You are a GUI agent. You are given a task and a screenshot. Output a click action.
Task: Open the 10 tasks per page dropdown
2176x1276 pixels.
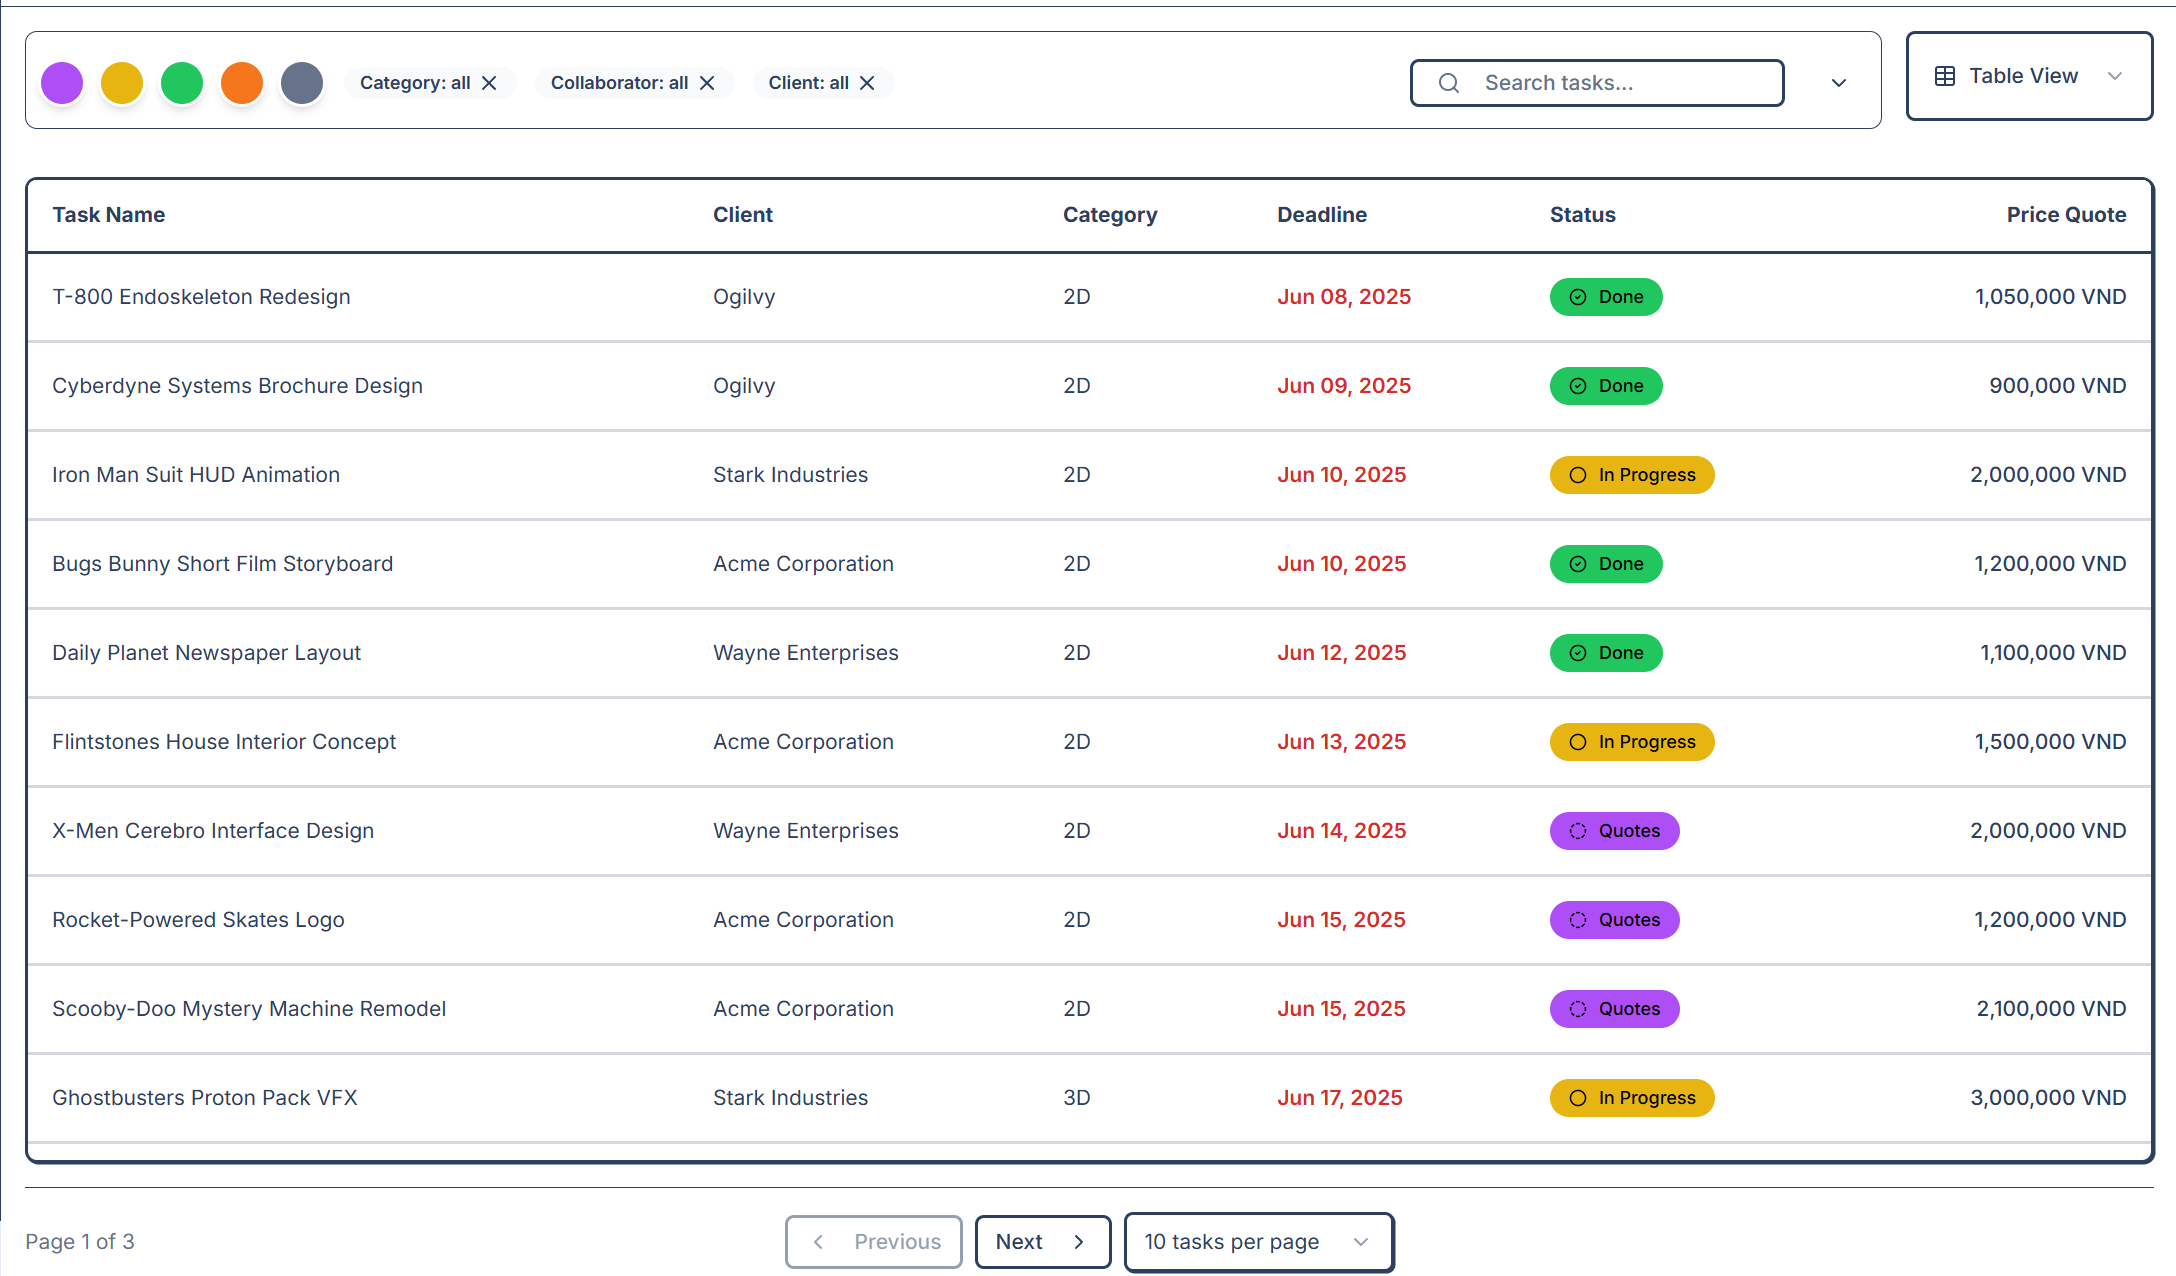(x=1259, y=1242)
